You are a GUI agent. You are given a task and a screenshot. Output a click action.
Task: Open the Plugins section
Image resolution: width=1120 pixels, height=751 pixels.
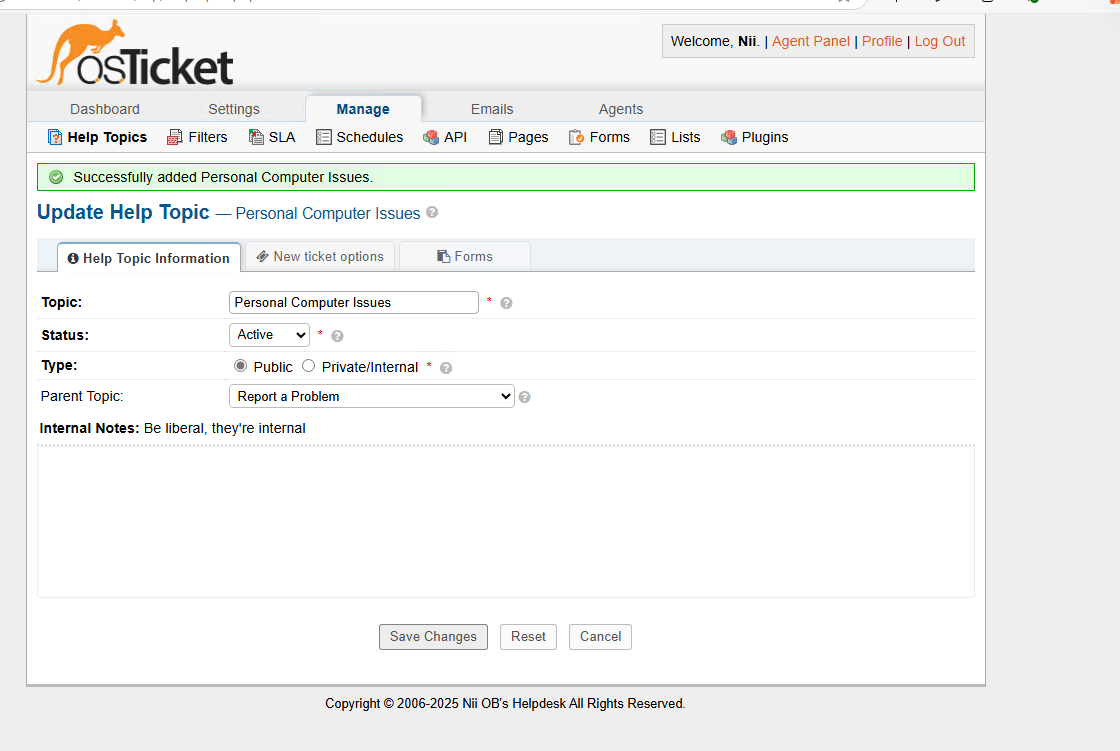[754, 137]
